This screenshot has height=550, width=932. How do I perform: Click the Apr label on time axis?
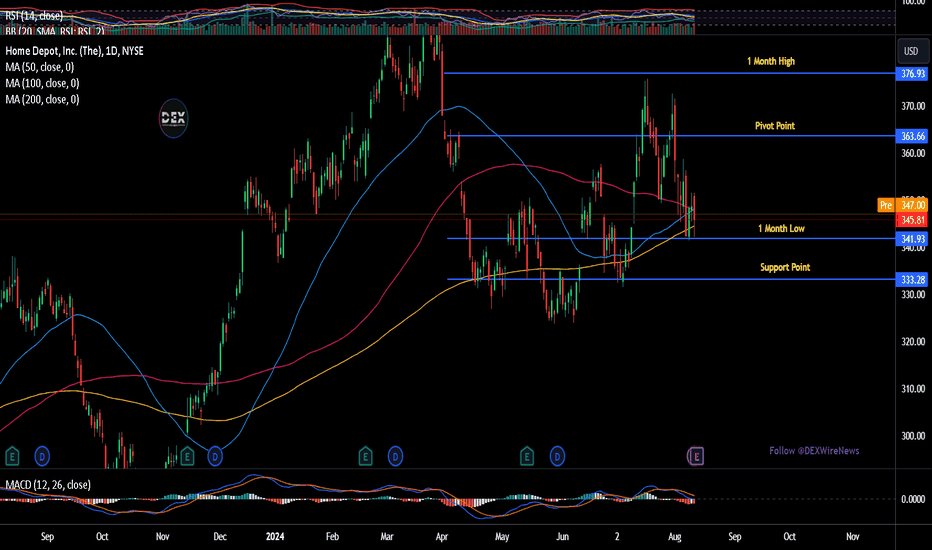coord(442,536)
